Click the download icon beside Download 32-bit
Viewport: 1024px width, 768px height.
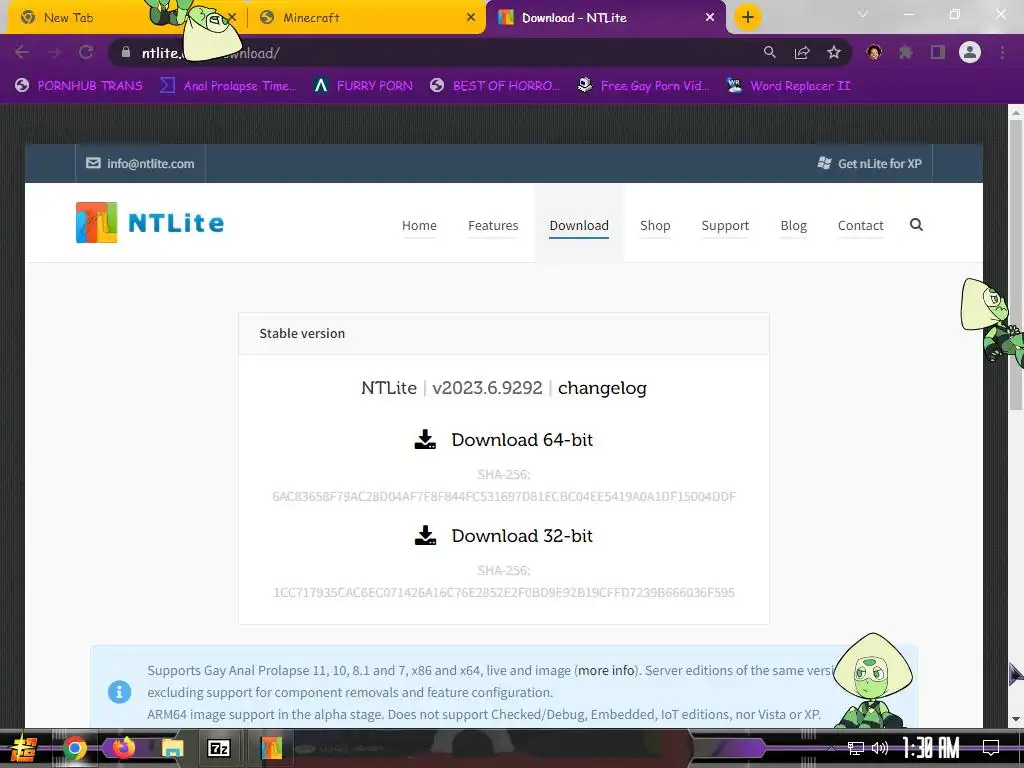[x=425, y=536]
